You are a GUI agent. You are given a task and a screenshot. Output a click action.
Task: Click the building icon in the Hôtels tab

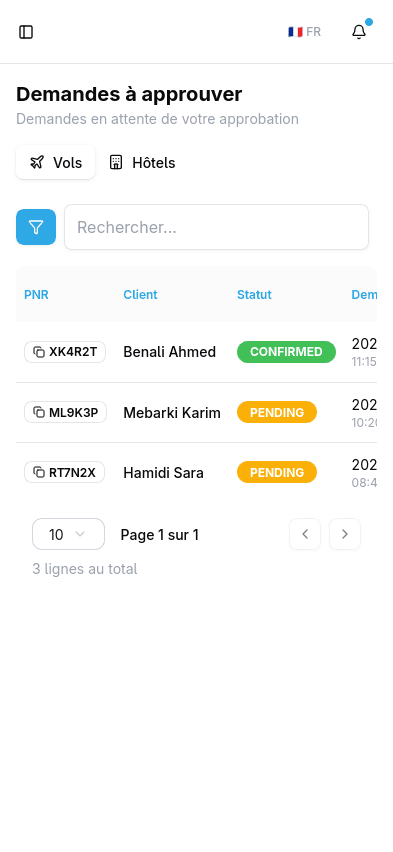coord(116,162)
